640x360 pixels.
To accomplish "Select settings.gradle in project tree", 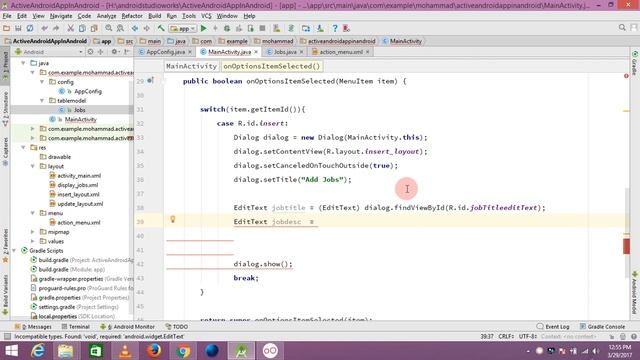I will 56,307.
